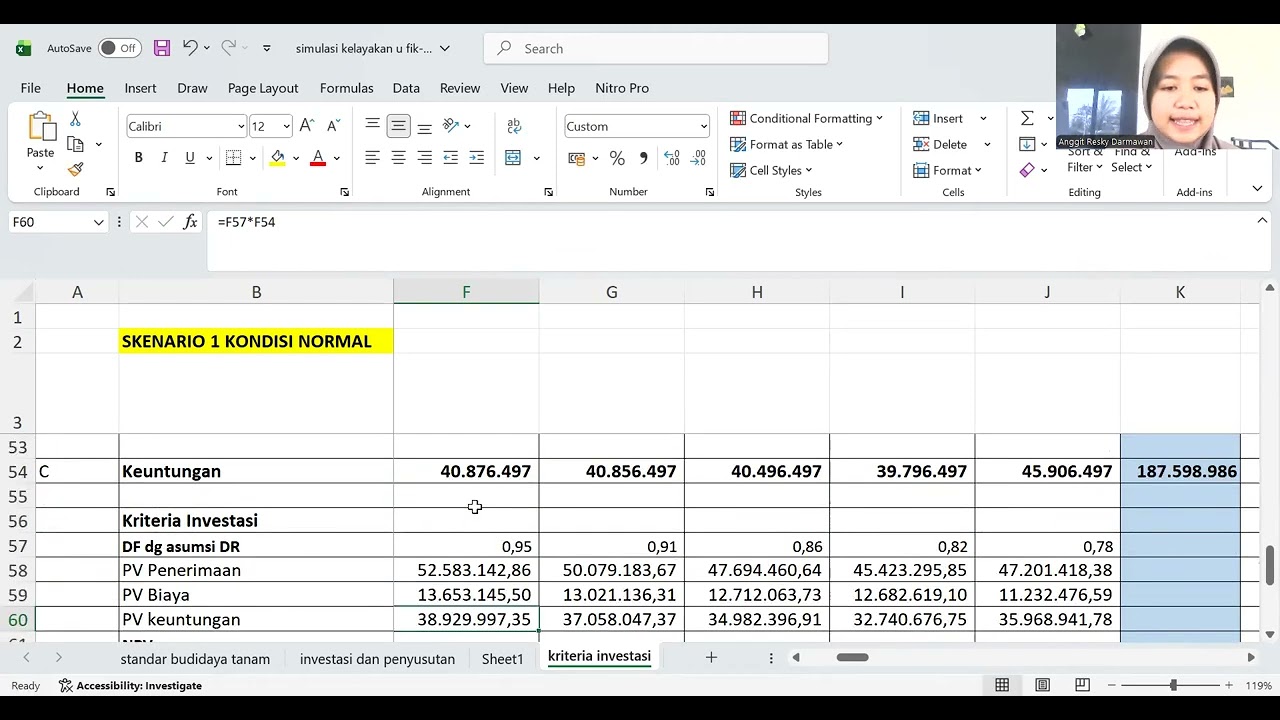This screenshot has height=720, width=1280.
Task: Open sheet 'investasi dan penyusutan'
Action: tap(377, 659)
